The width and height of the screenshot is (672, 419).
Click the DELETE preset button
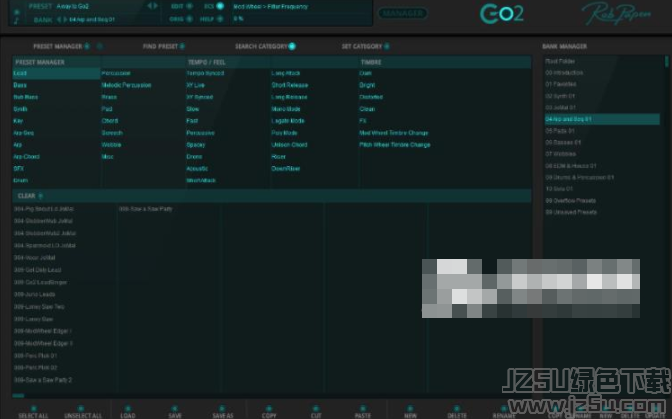[457, 412]
